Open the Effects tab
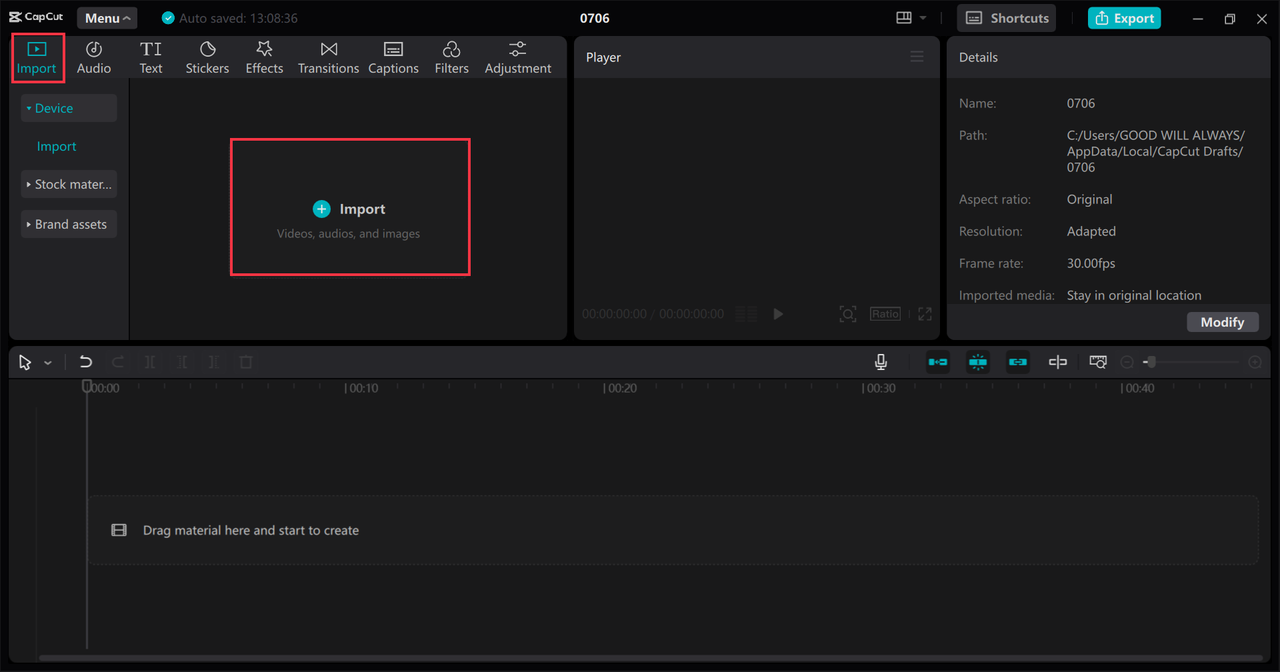1280x672 pixels. point(264,58)
